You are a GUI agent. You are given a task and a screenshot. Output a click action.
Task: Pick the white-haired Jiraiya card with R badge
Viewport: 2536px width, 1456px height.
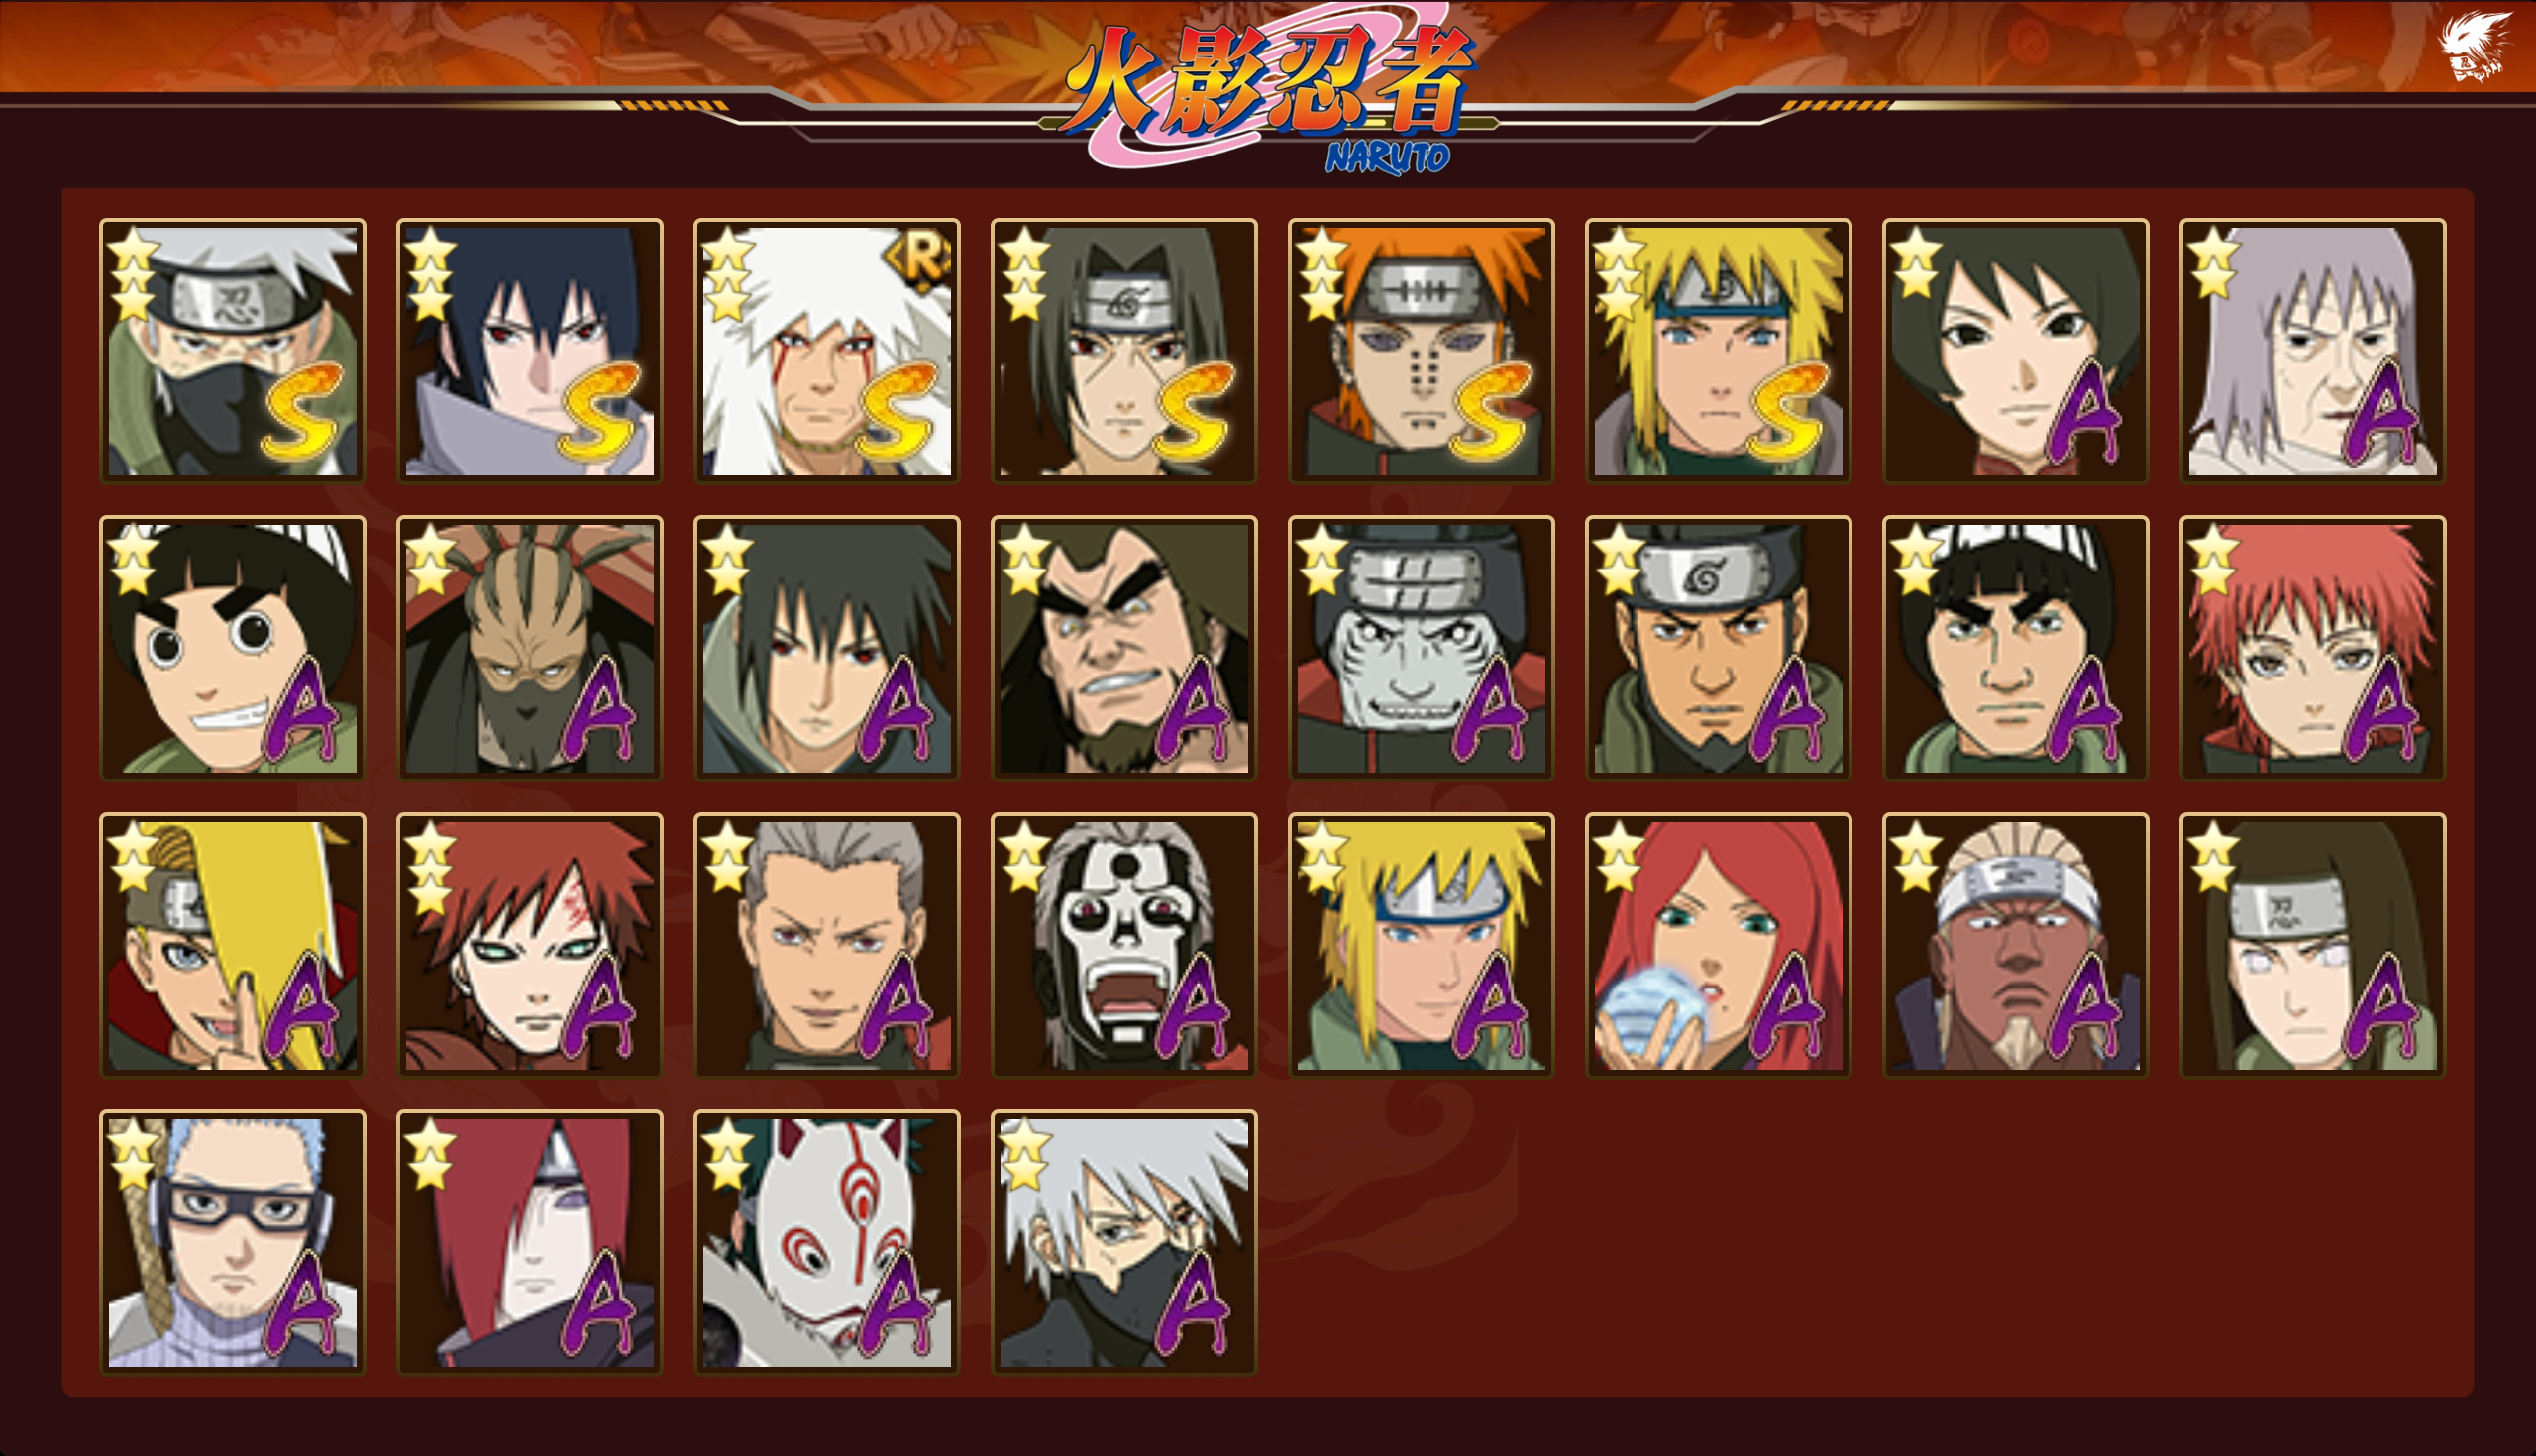[827, 351]
